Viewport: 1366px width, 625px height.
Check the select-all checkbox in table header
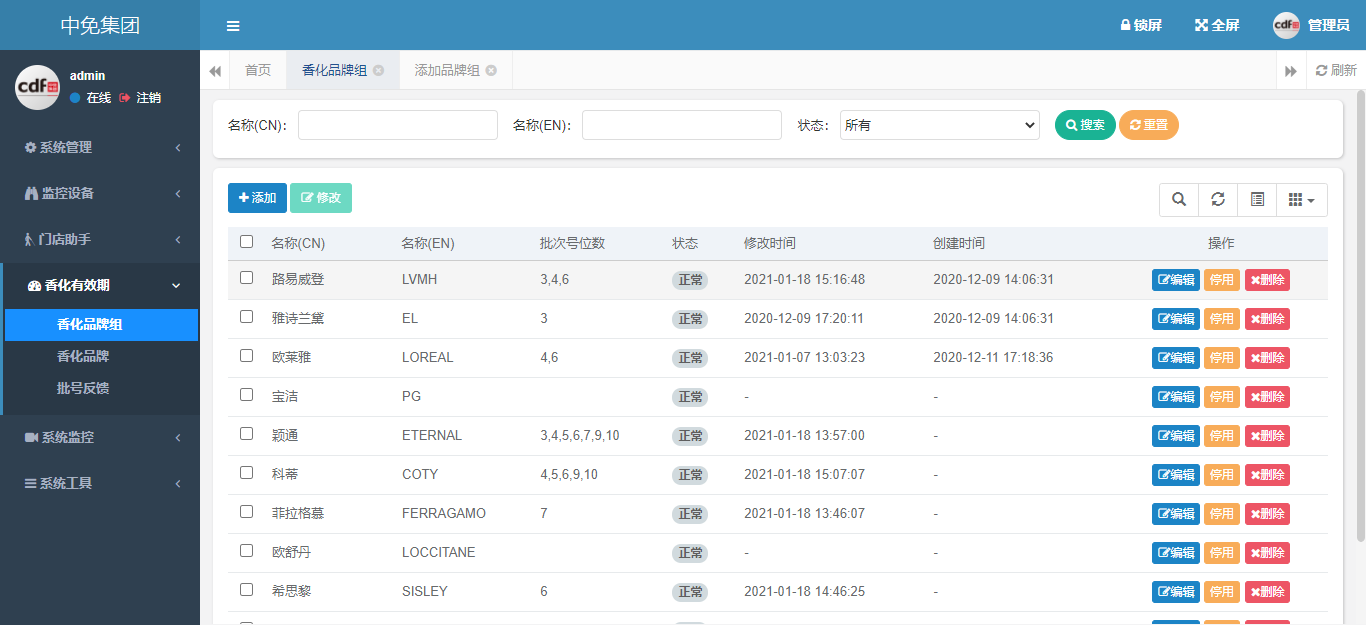[x=247, y=242]
